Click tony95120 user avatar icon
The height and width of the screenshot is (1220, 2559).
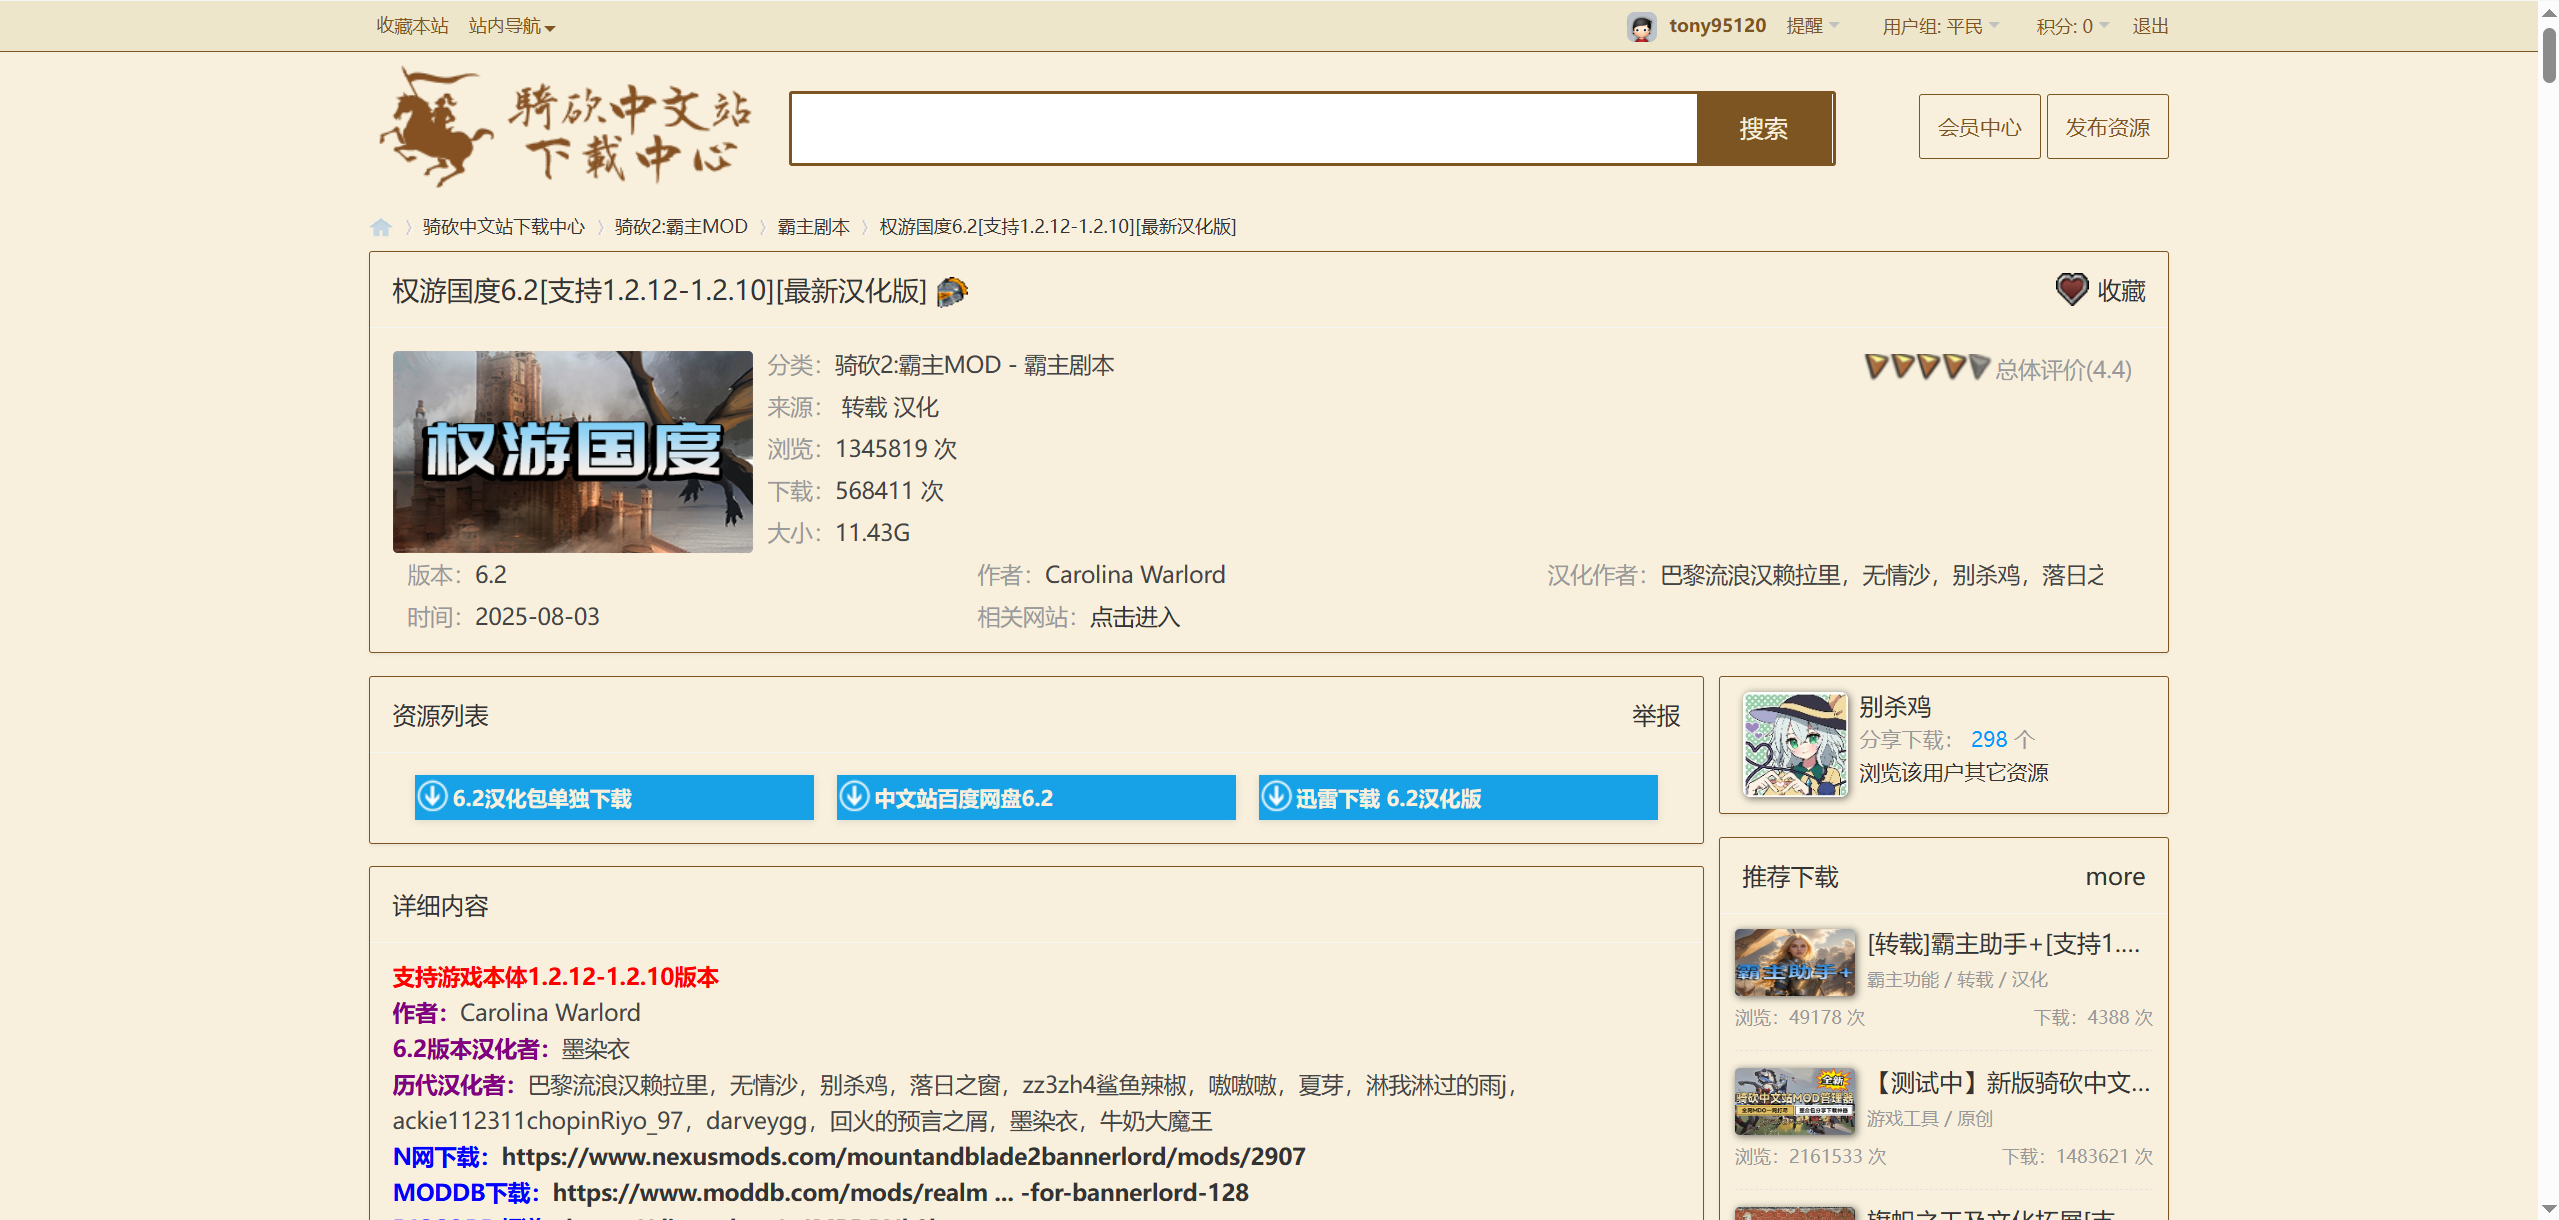(x=1640, y=27)
